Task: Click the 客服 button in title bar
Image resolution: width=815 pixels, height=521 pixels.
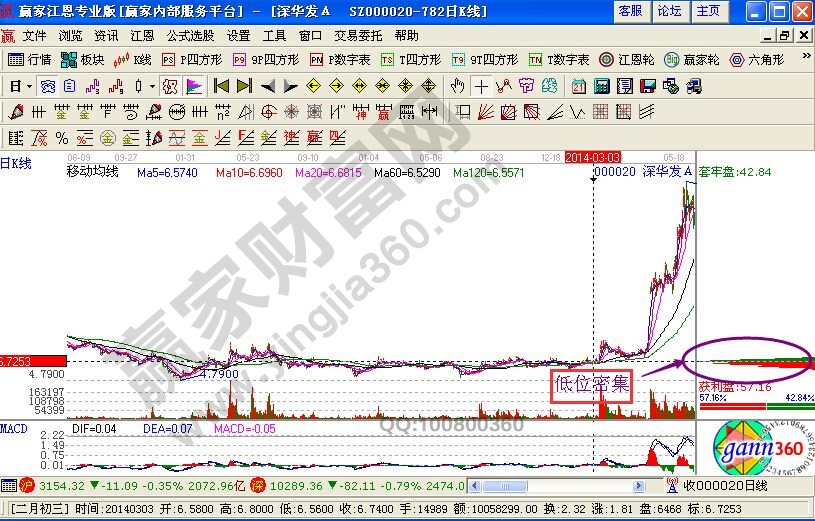Action: click(630, 10)
